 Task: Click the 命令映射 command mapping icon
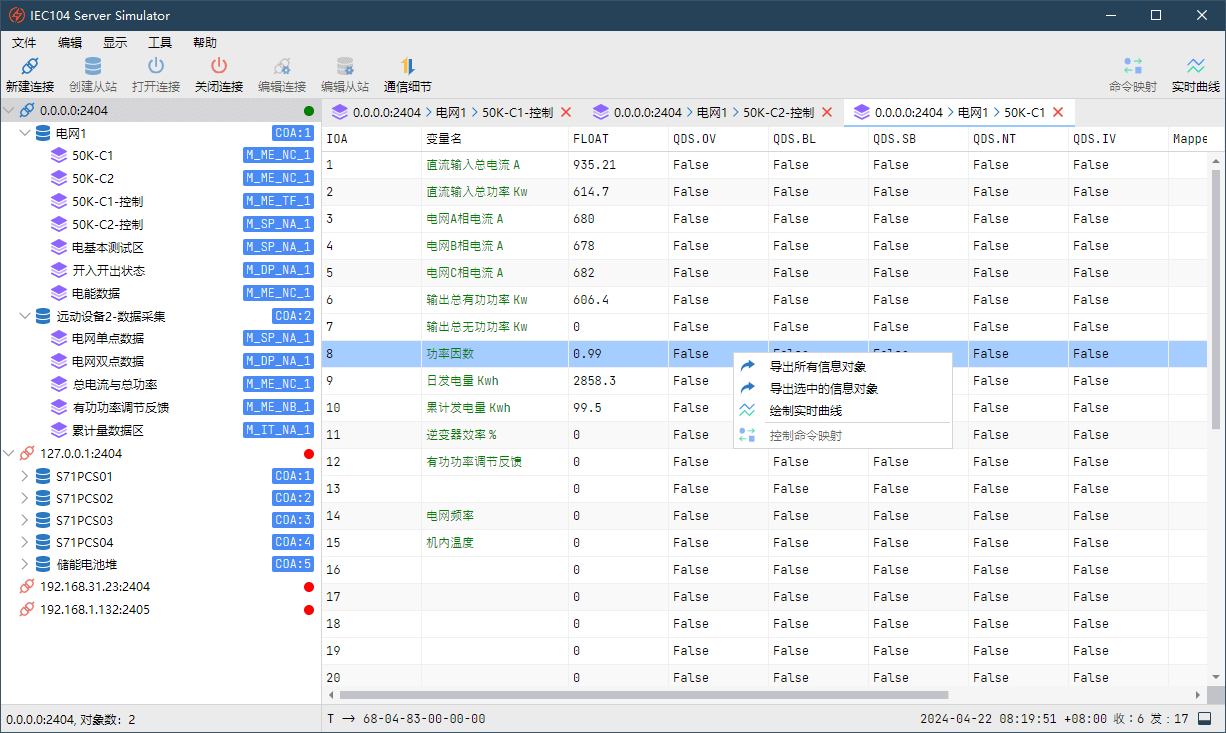(1132, 67)
